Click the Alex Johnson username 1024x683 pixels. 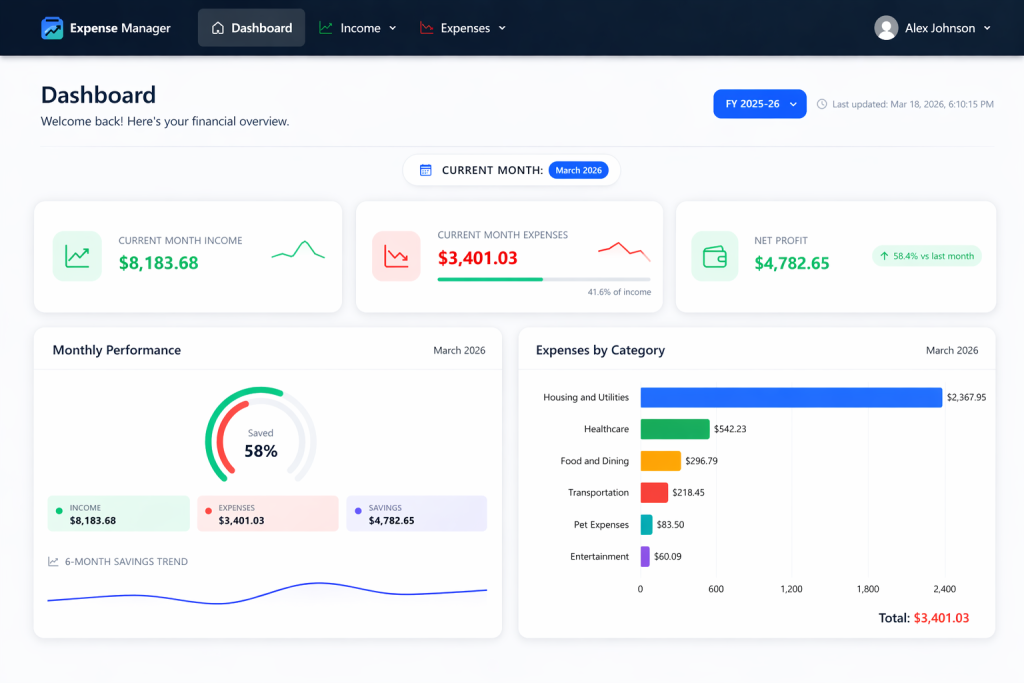[940, 28]
